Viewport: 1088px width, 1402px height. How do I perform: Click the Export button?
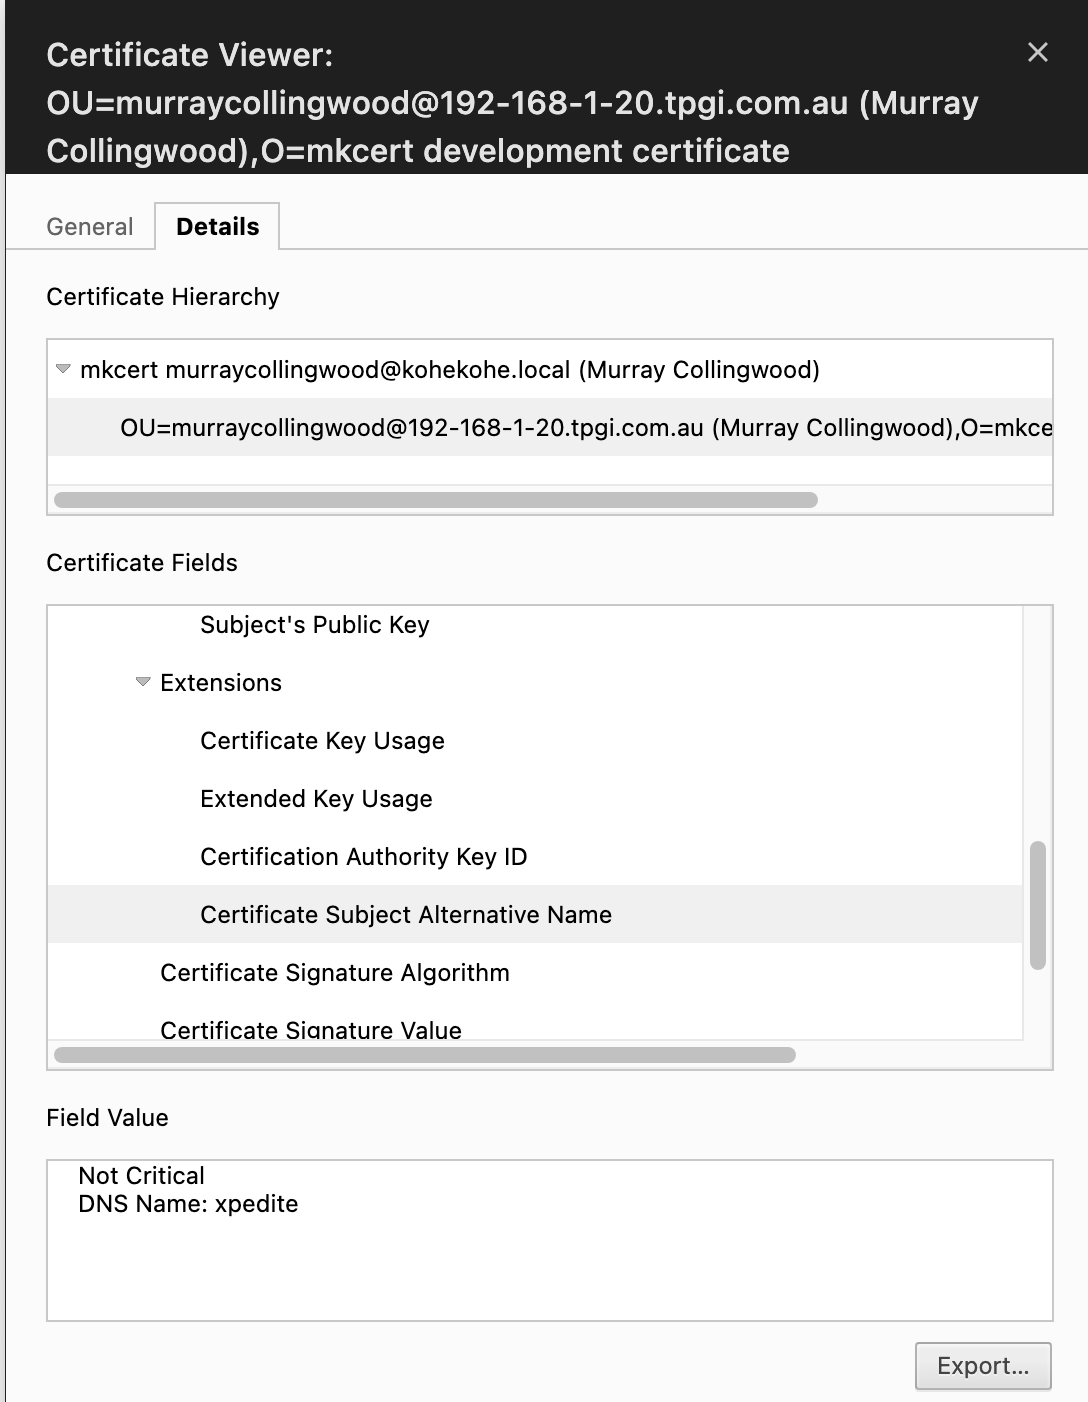(x=982, y=1366)
